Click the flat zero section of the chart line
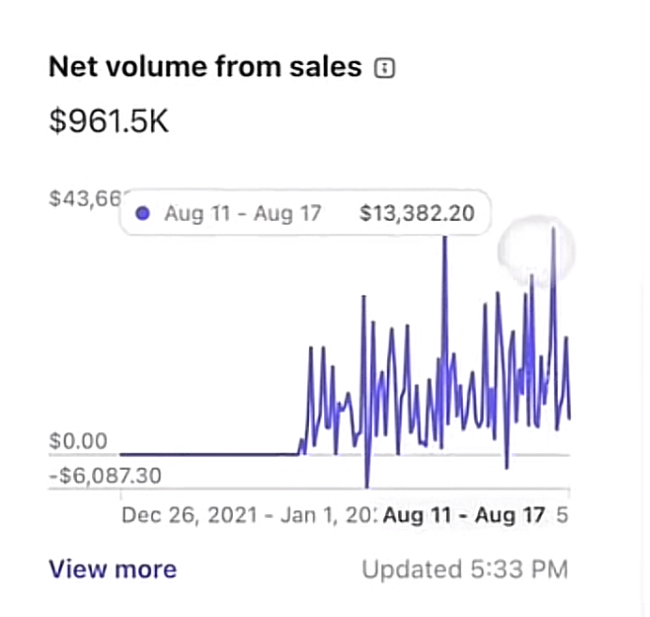Image resolution: width=650 pixels, height=617 pixels. 210,454
